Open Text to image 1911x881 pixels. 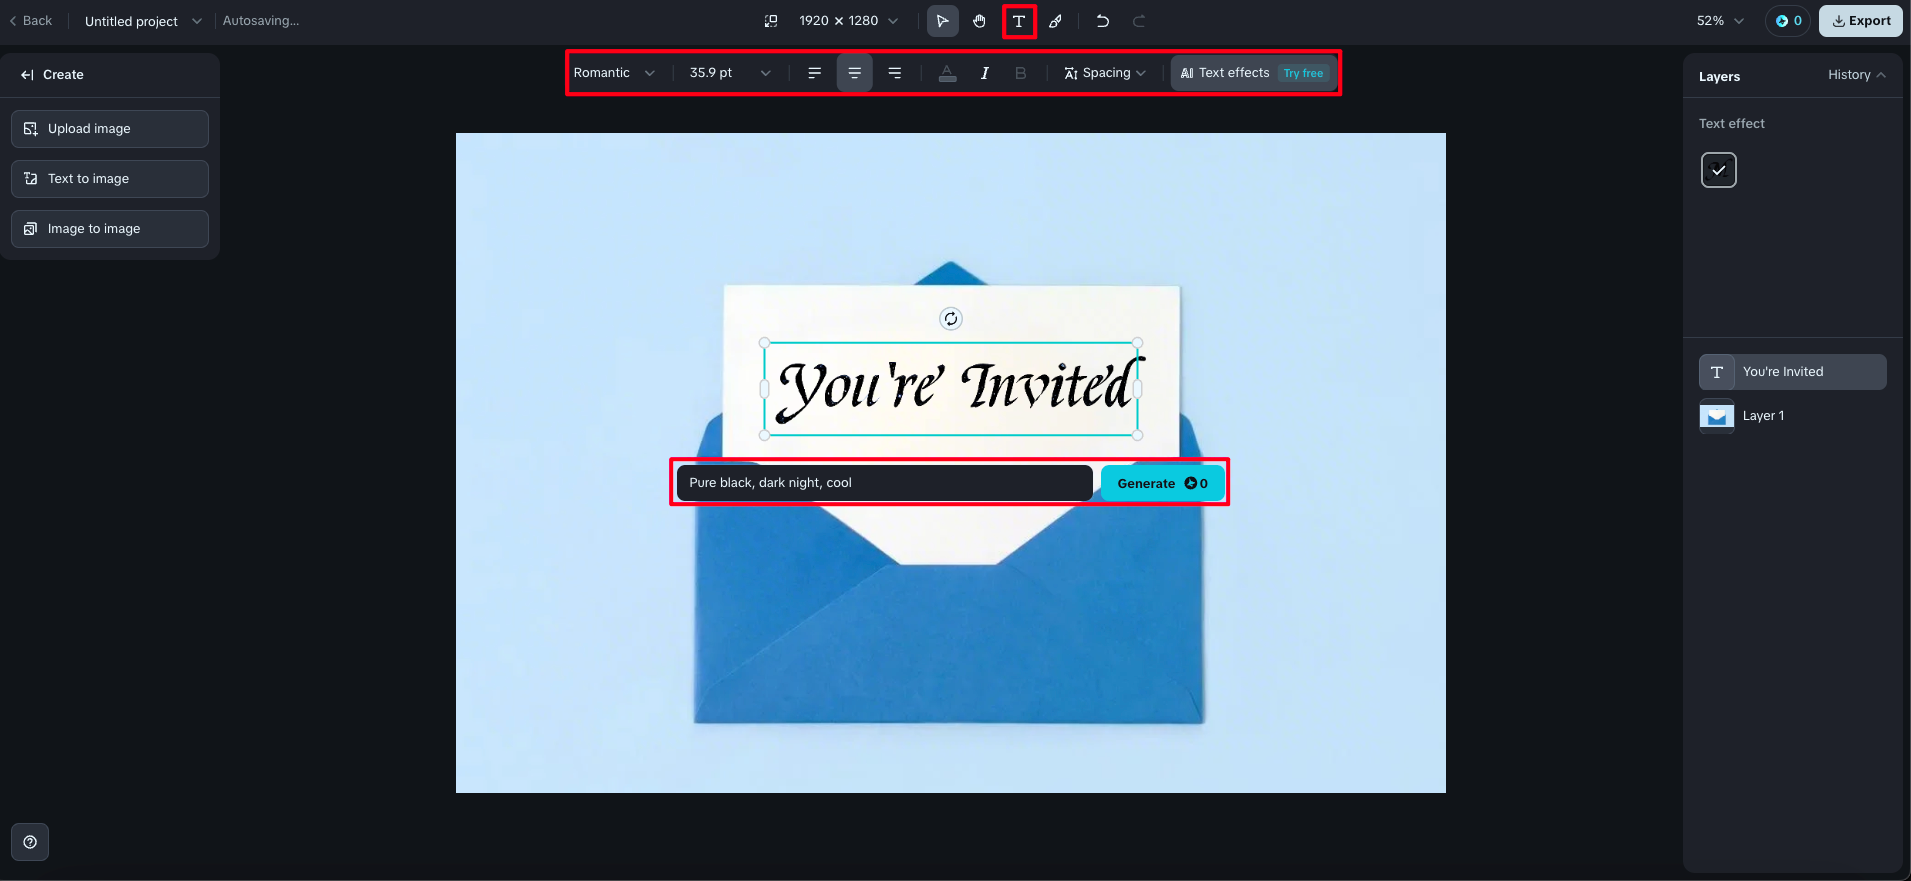[110, 179]
